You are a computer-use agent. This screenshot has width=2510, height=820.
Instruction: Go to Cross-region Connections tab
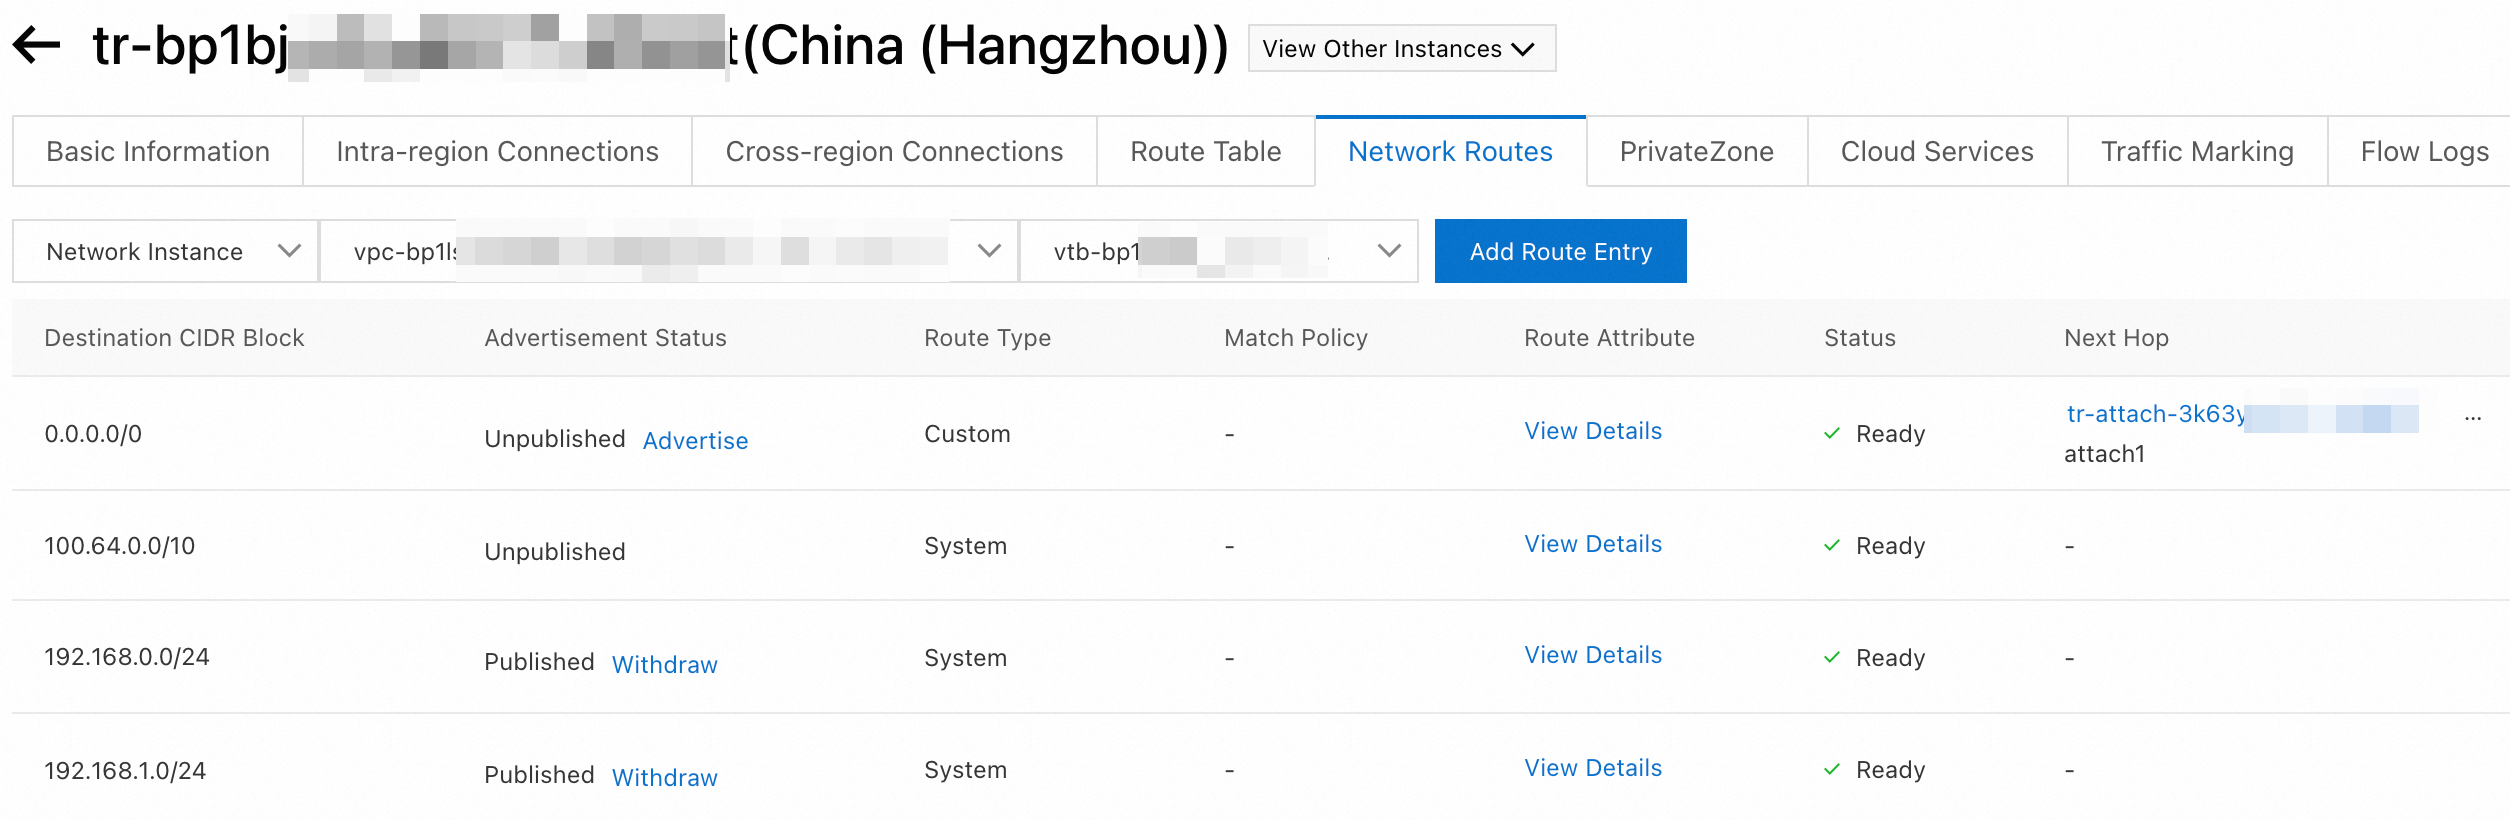(x=894, y=151)
